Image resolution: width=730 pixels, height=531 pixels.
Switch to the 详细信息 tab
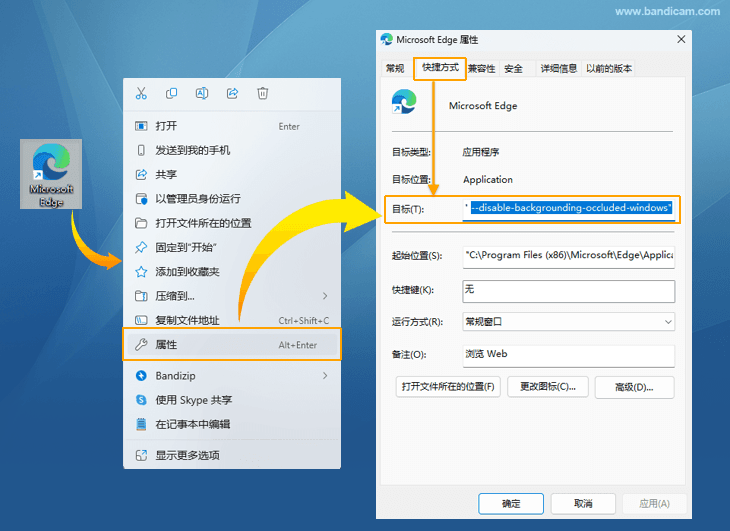(x=559, y=69)
